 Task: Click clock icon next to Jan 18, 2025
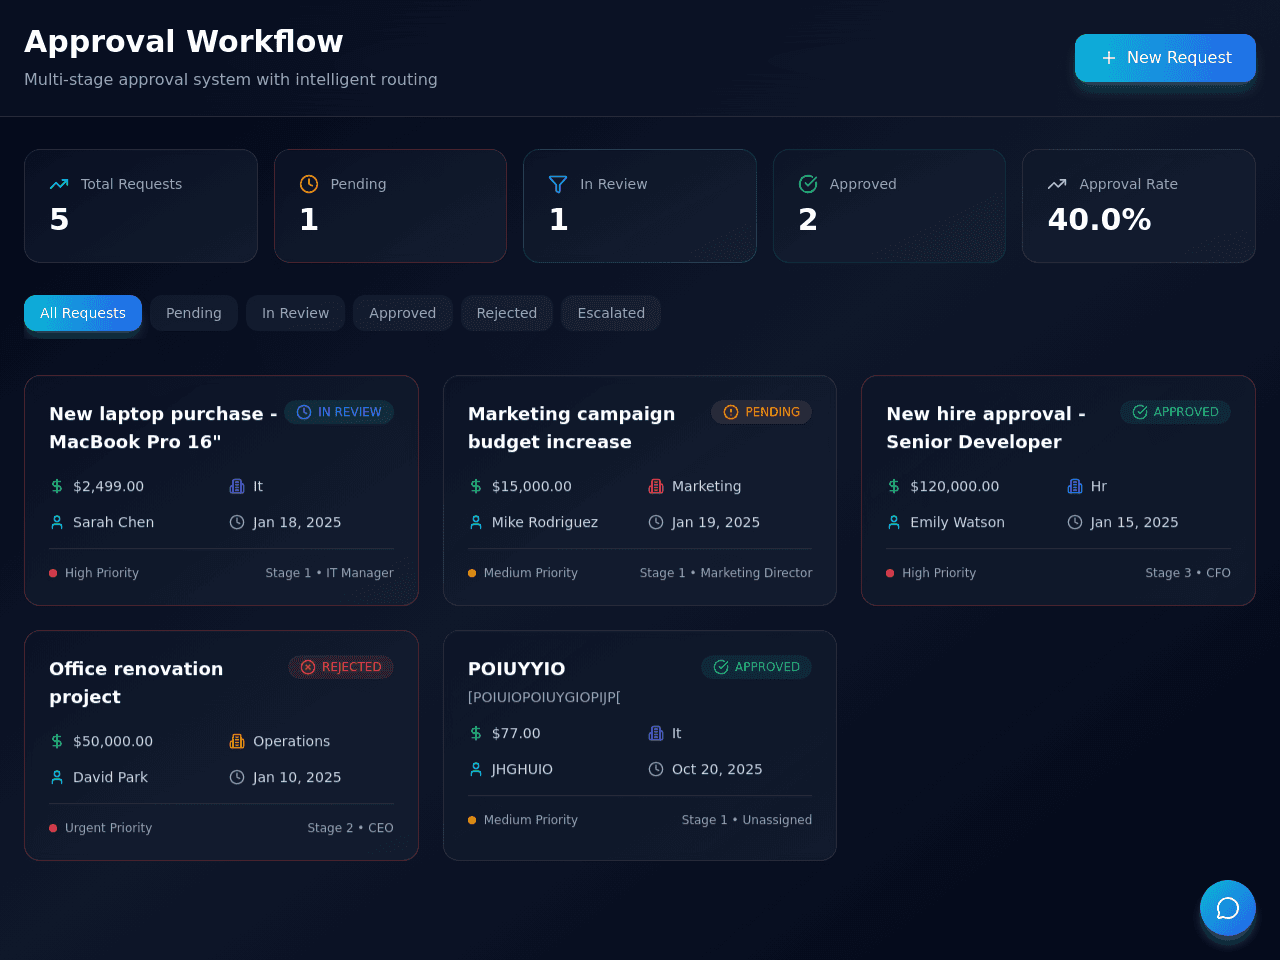pyautogui.click(x=237, y=522)
